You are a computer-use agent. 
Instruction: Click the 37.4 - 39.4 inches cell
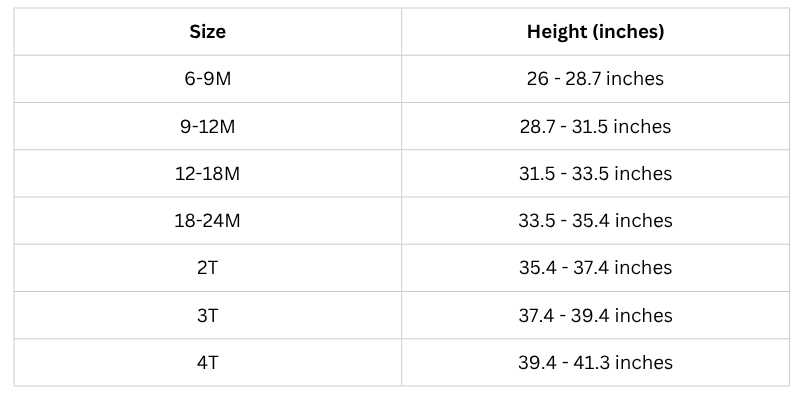pos(595,315)
